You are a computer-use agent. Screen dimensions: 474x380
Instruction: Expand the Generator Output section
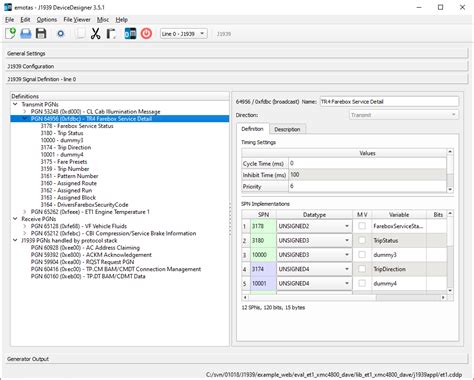tap(237, 359)
